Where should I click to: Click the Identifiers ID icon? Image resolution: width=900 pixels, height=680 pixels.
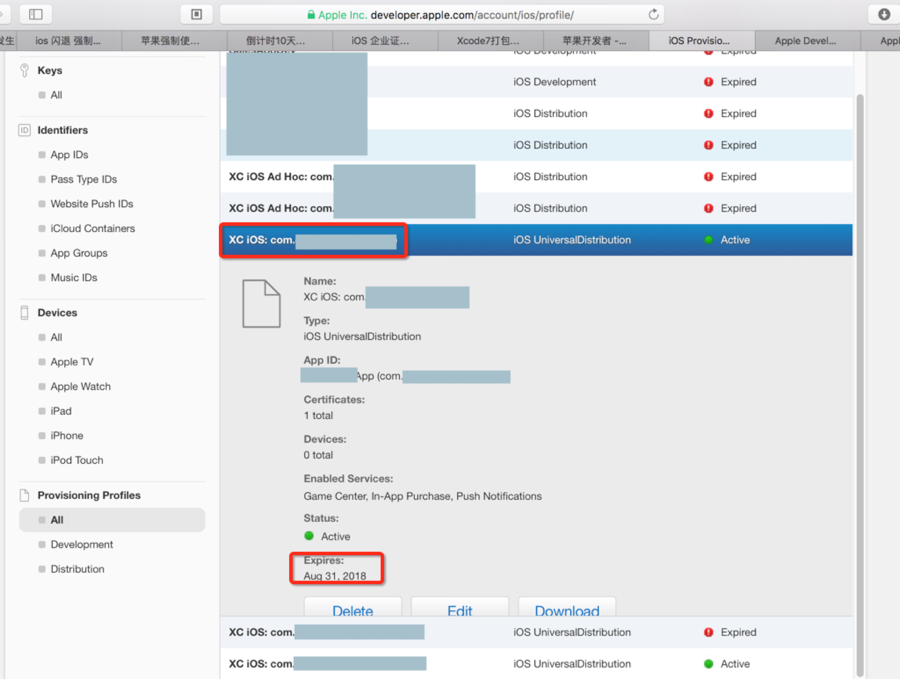(24, 130)
